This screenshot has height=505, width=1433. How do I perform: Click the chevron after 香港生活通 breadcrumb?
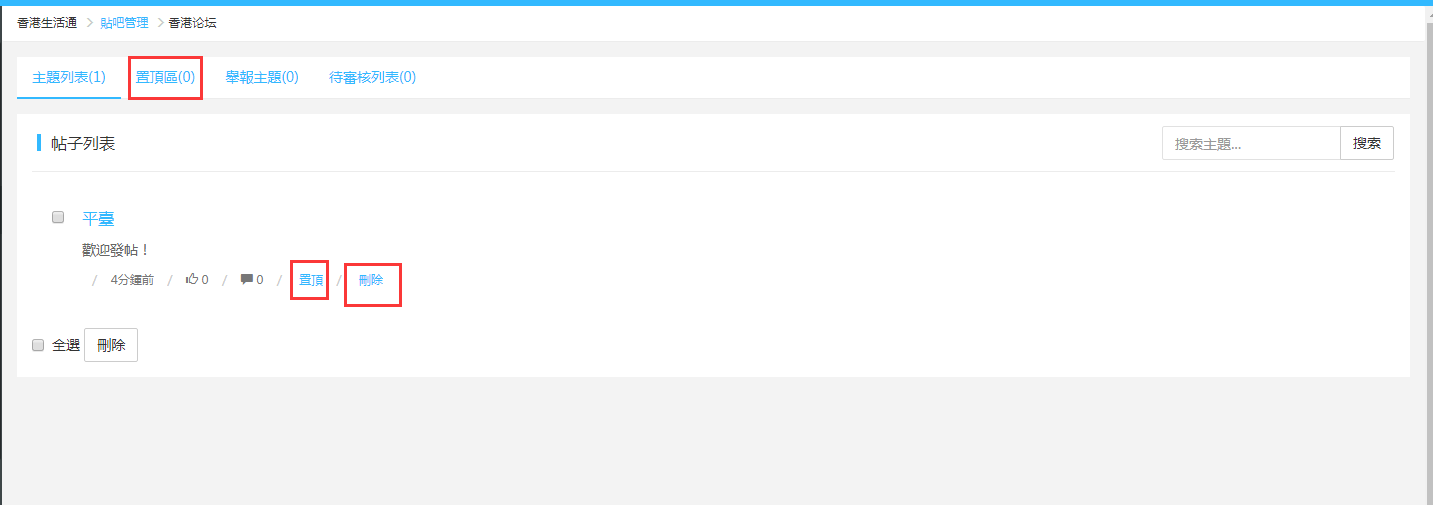(x=89, y=22)
